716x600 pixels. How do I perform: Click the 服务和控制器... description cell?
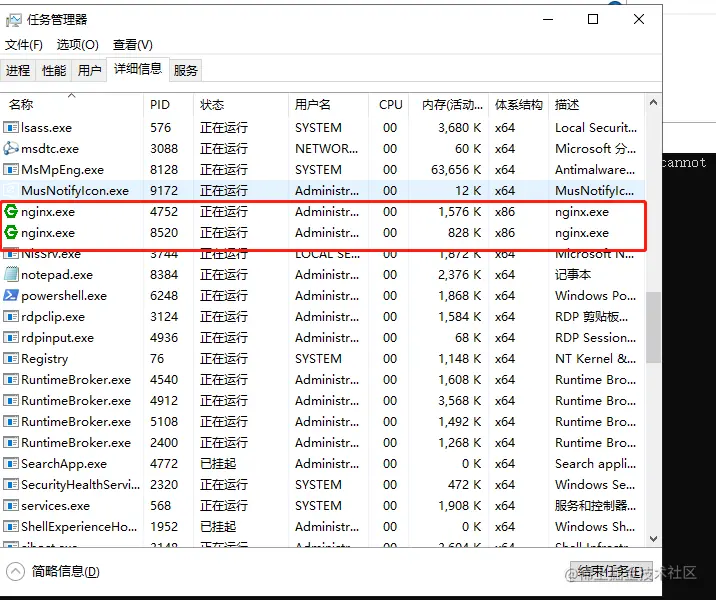[595, 505]
